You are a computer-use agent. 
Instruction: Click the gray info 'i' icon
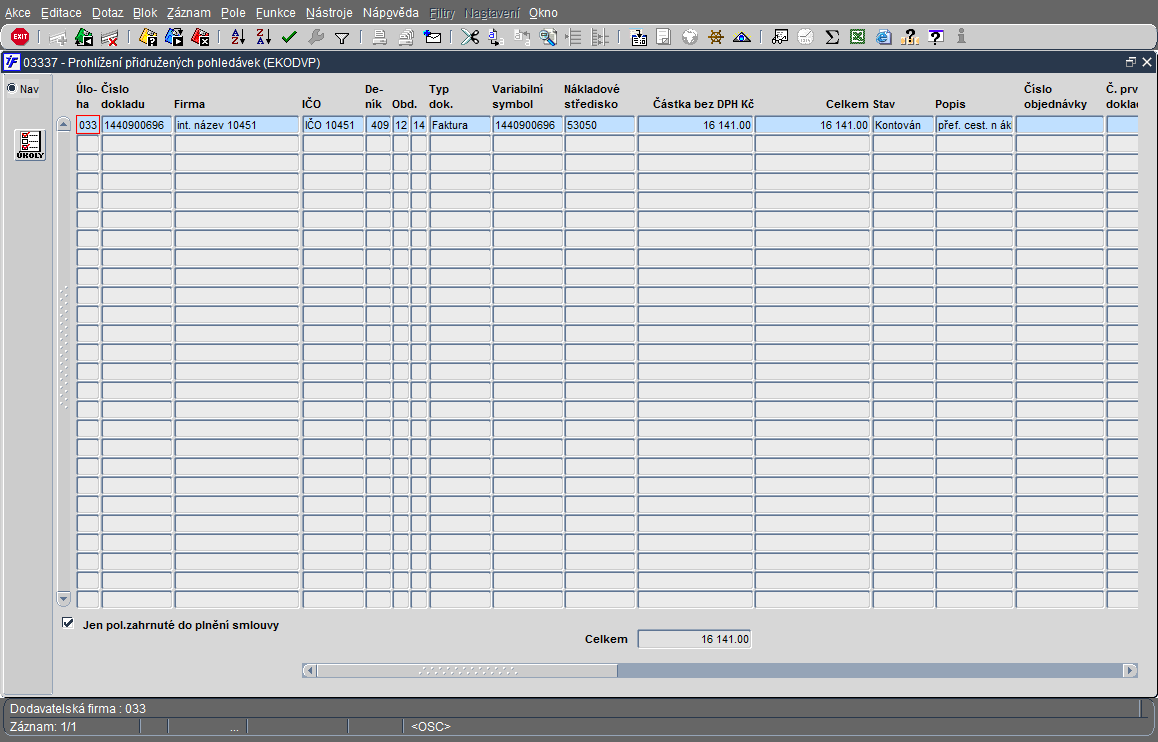pyautogui.click(x=962, y=36)
